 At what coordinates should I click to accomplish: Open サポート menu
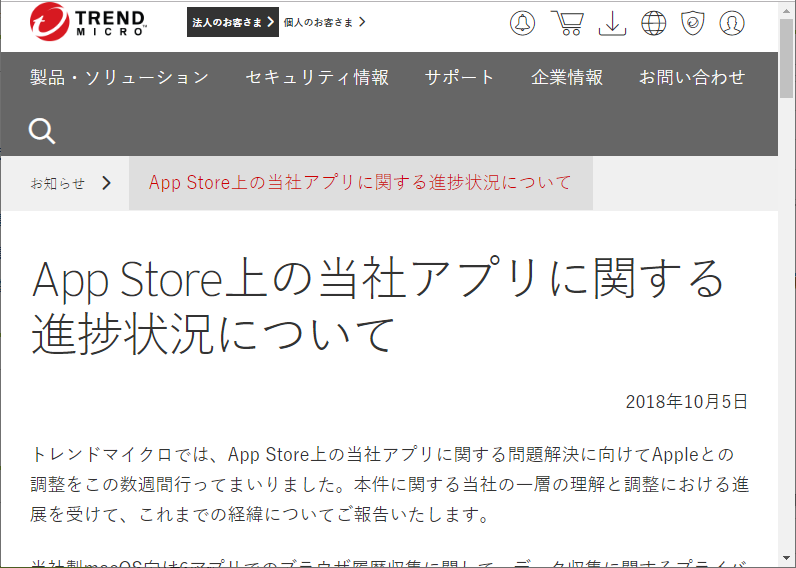(459, 77)
